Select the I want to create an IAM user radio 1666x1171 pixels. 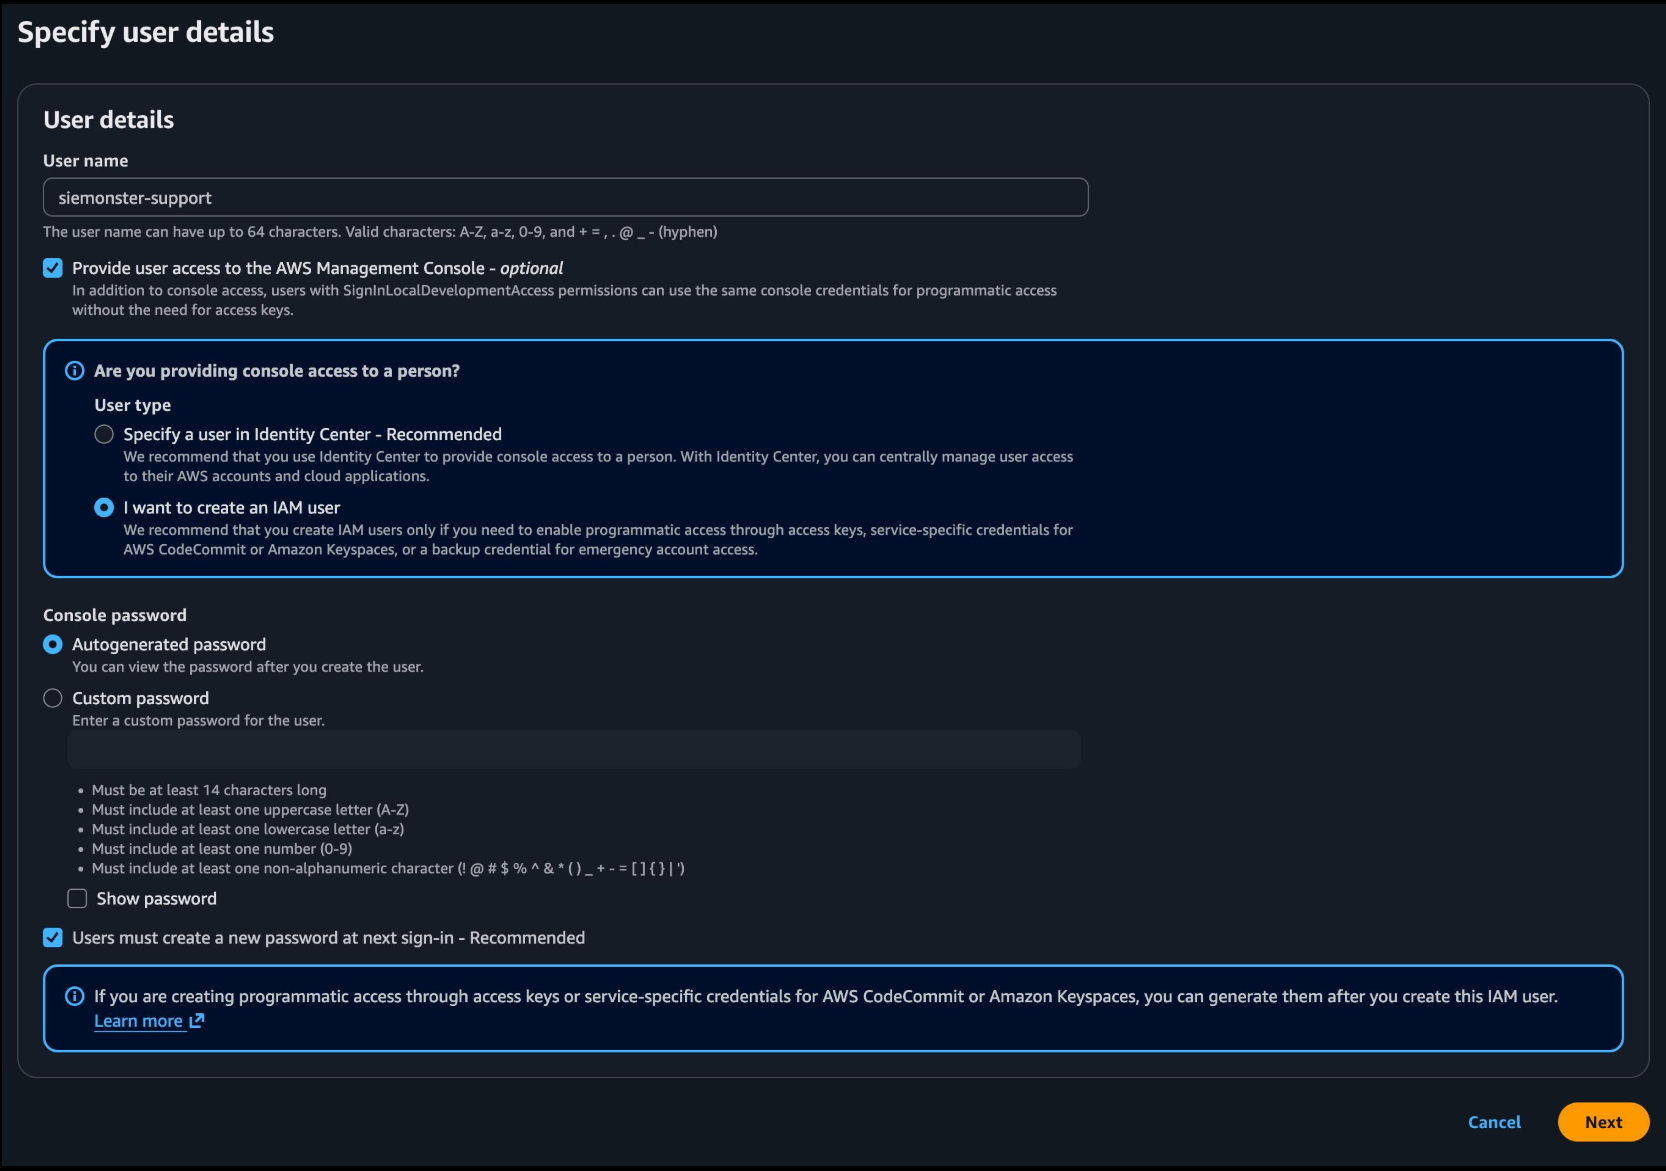click(104, 508)
